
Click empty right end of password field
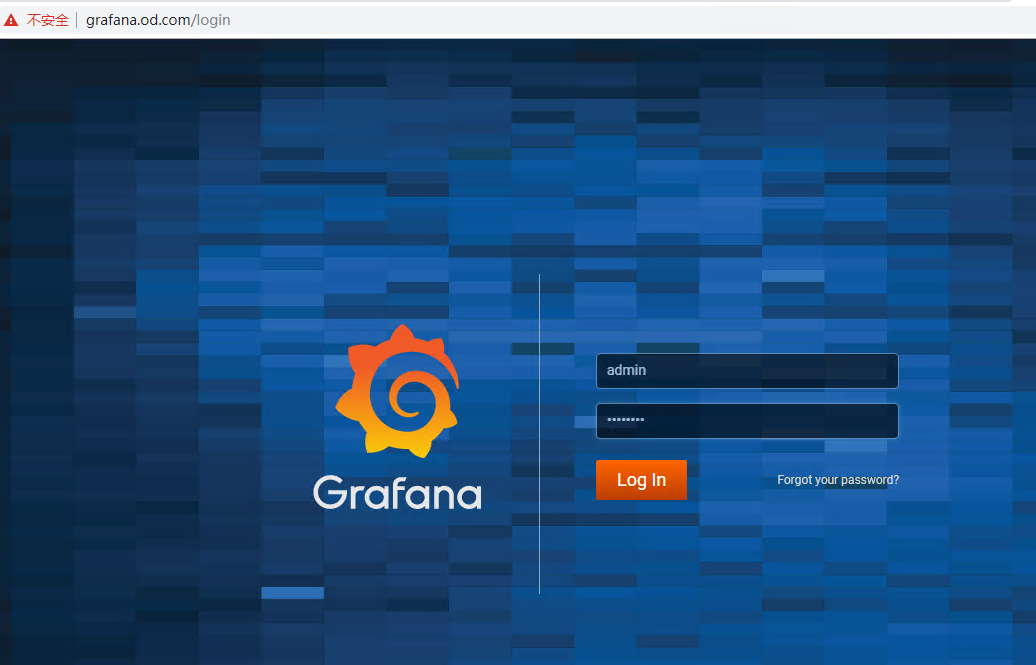(x=870, y=421)
